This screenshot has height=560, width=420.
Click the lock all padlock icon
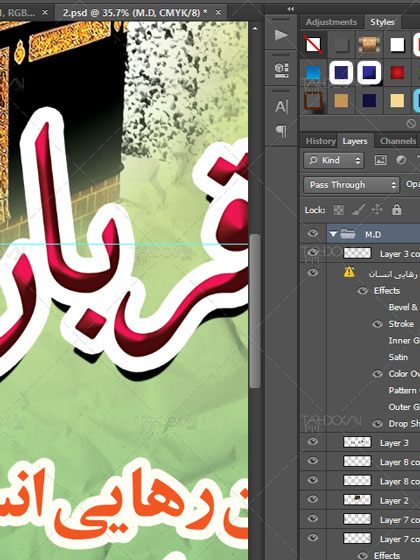coord(396,210)
